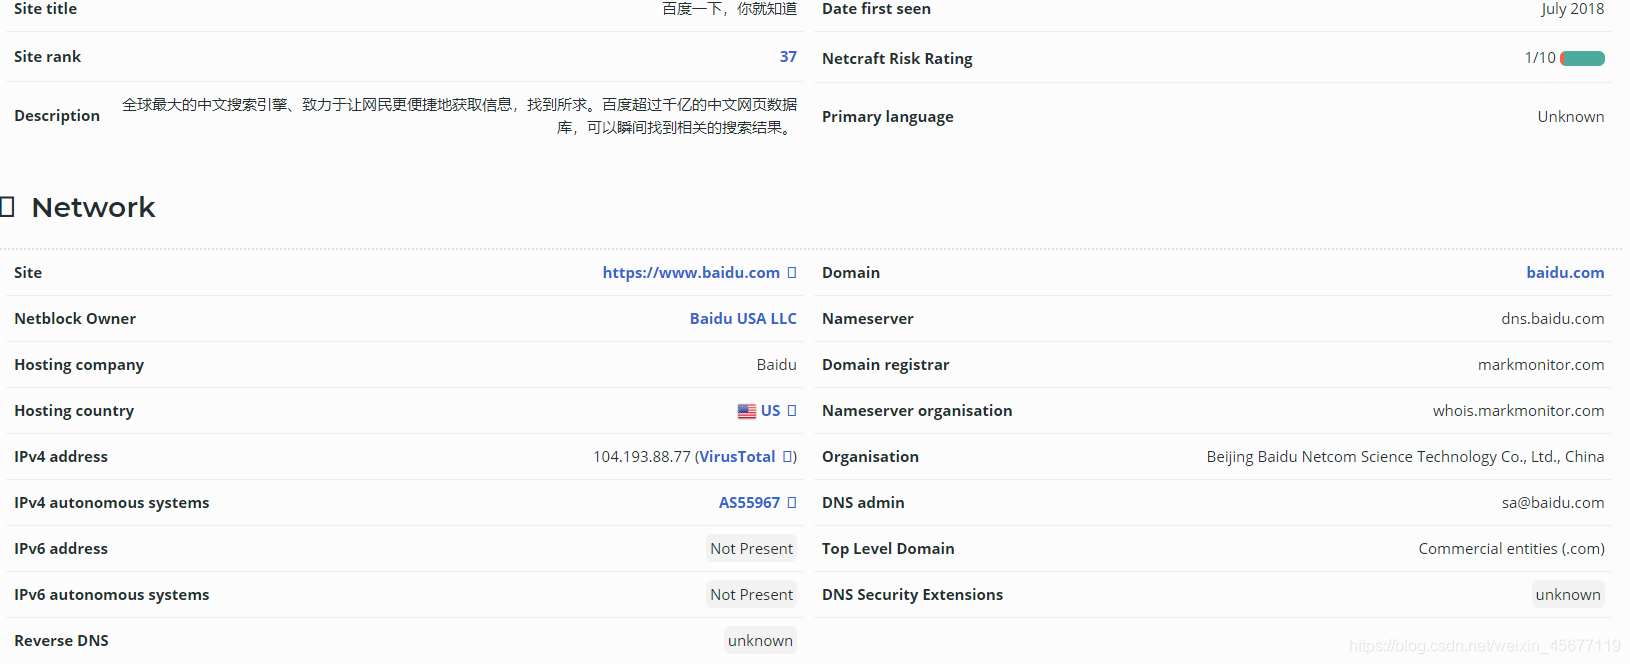Screen dimensions: 1630x664
Task: Click the US flag icon
Action: tap(747, 411)
